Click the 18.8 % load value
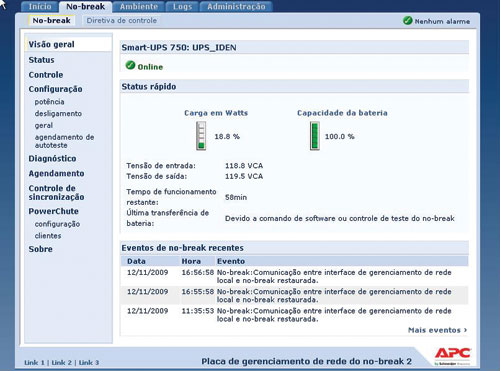Image resolution: width=500 pixels, height=371 pixels. [227, 136]
